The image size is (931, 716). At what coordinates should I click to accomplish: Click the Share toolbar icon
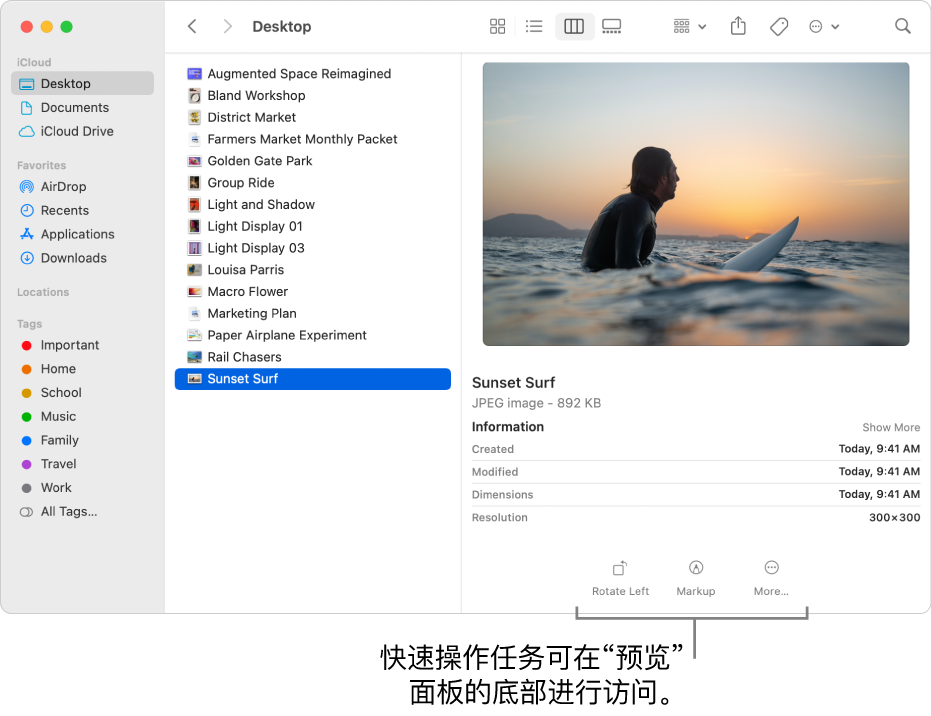coord(738,26)
